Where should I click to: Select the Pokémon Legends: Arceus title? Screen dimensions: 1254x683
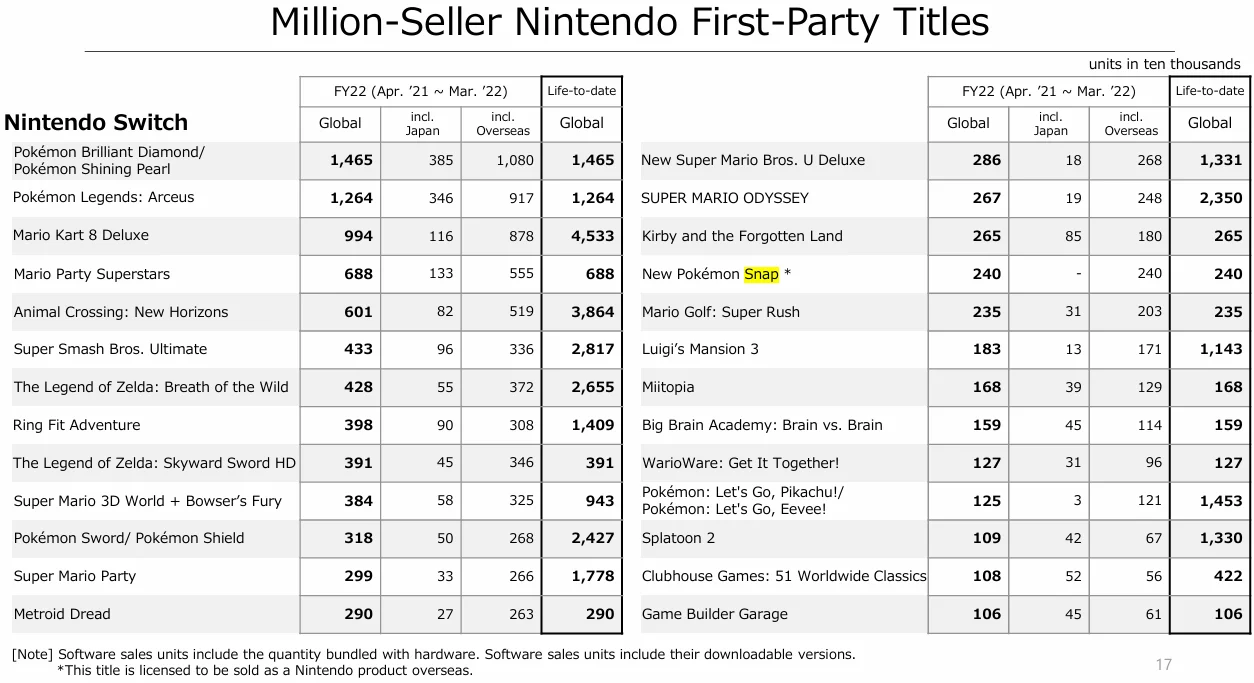tap(104, 198)
